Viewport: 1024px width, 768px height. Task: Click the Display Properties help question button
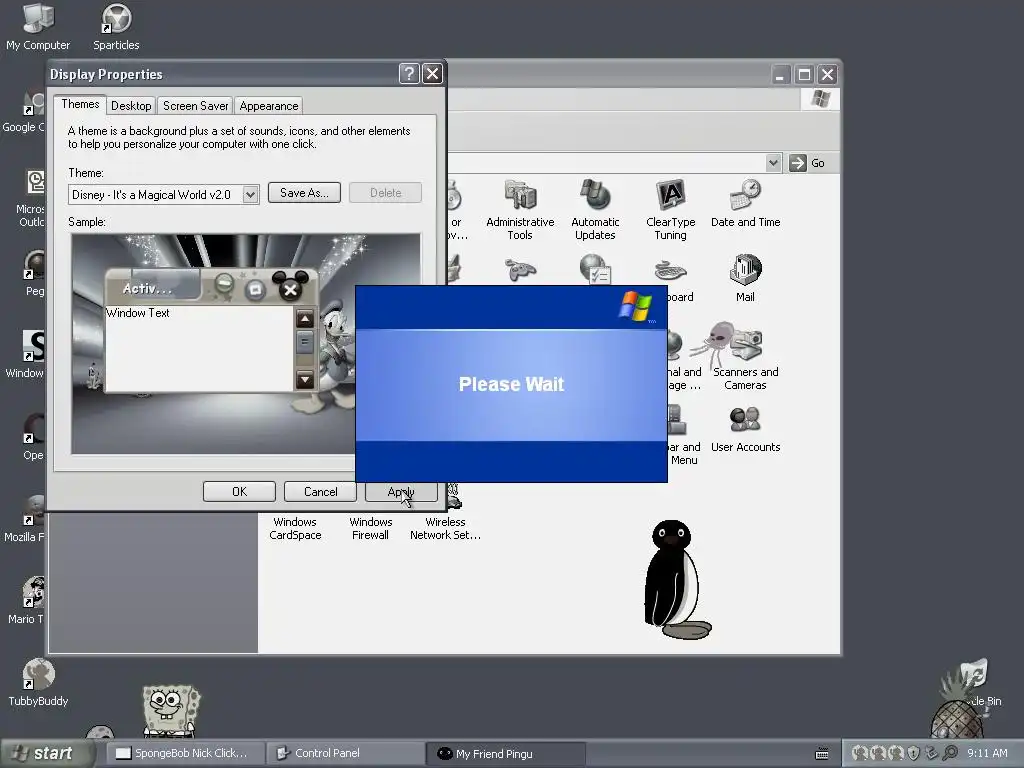point(409,74)
